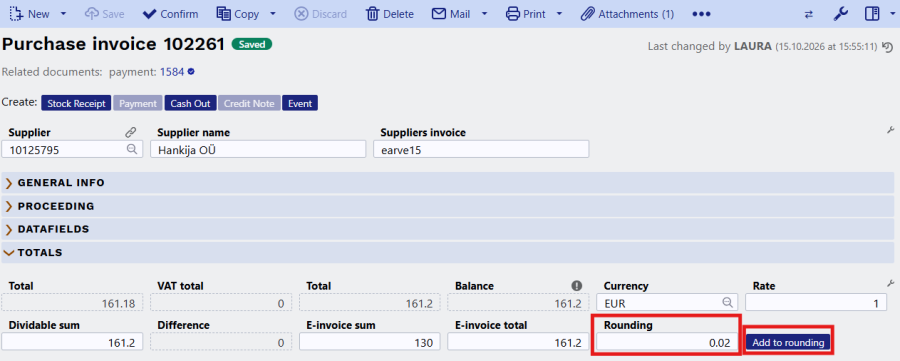Image resolution: width=900 pixels, height=361 pixels.
Task: Click the Supplier field search magnifier
Action: [x=132, y=149]
